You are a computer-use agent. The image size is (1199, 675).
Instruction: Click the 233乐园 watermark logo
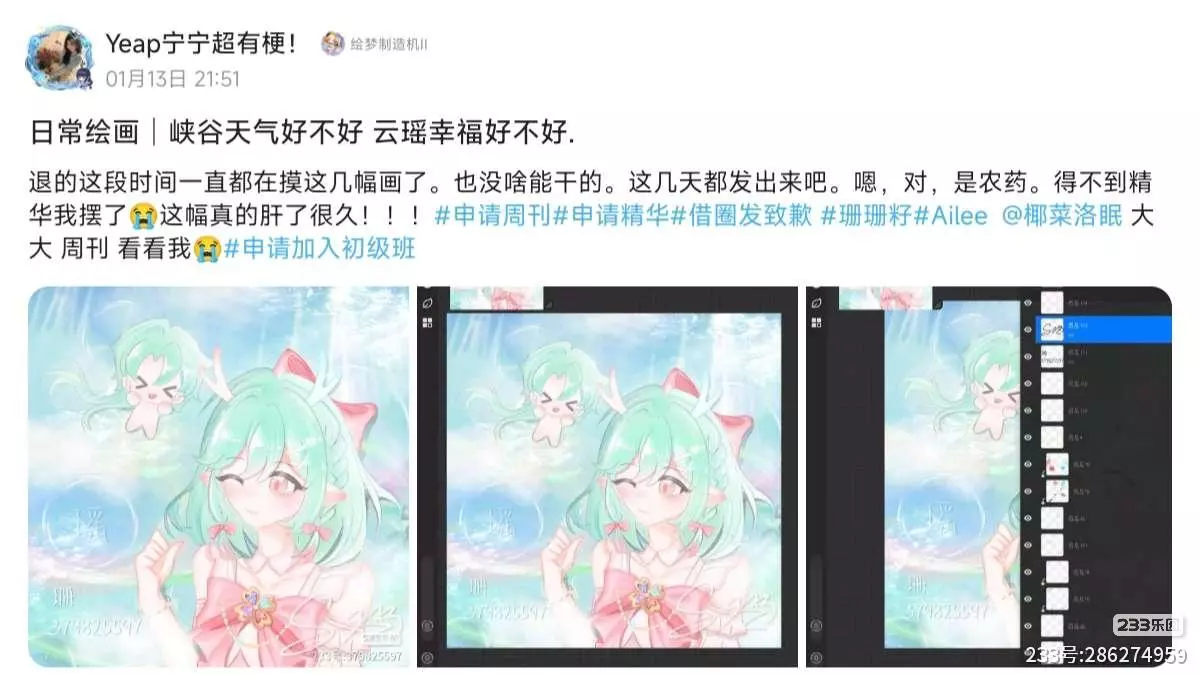[x=1148, y=625]
